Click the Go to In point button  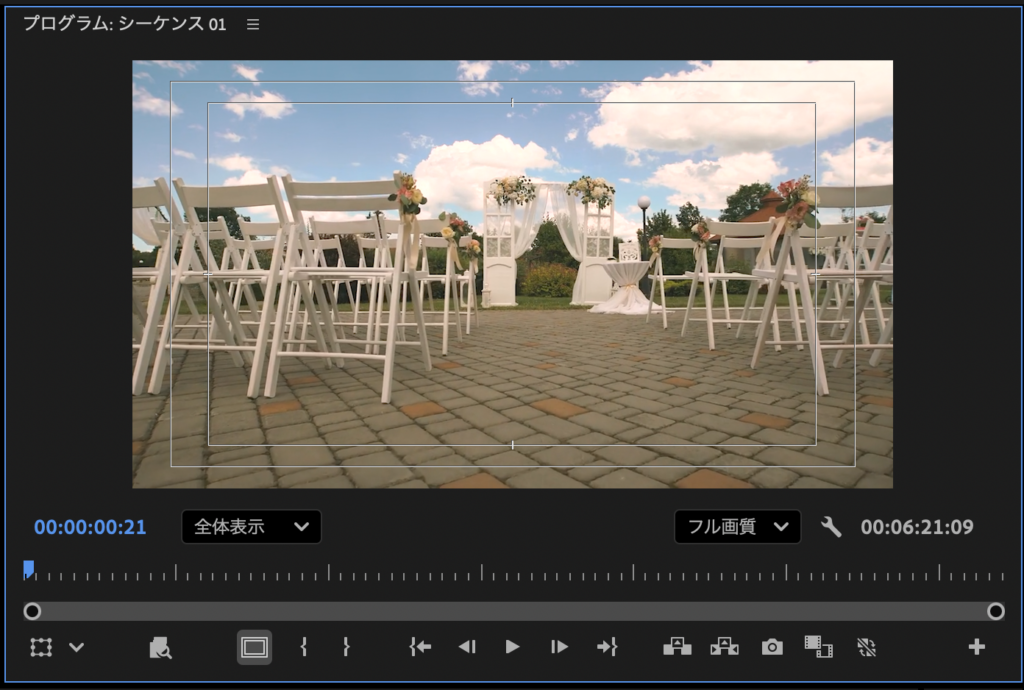pos(420,647)
